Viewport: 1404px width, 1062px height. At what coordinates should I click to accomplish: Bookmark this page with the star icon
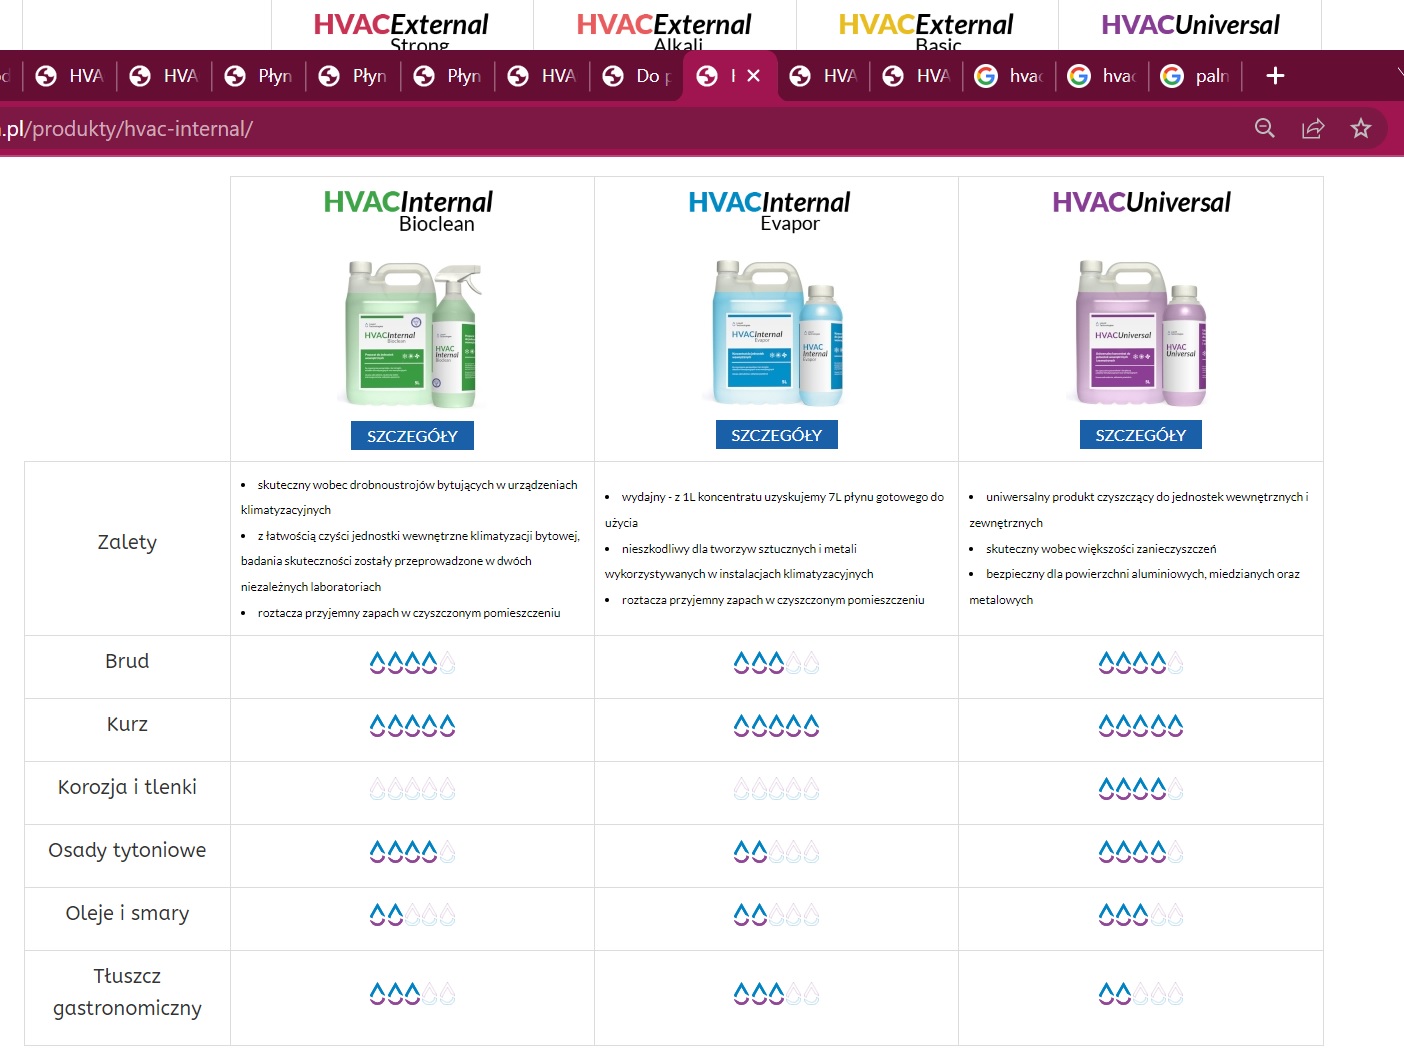1360,128
